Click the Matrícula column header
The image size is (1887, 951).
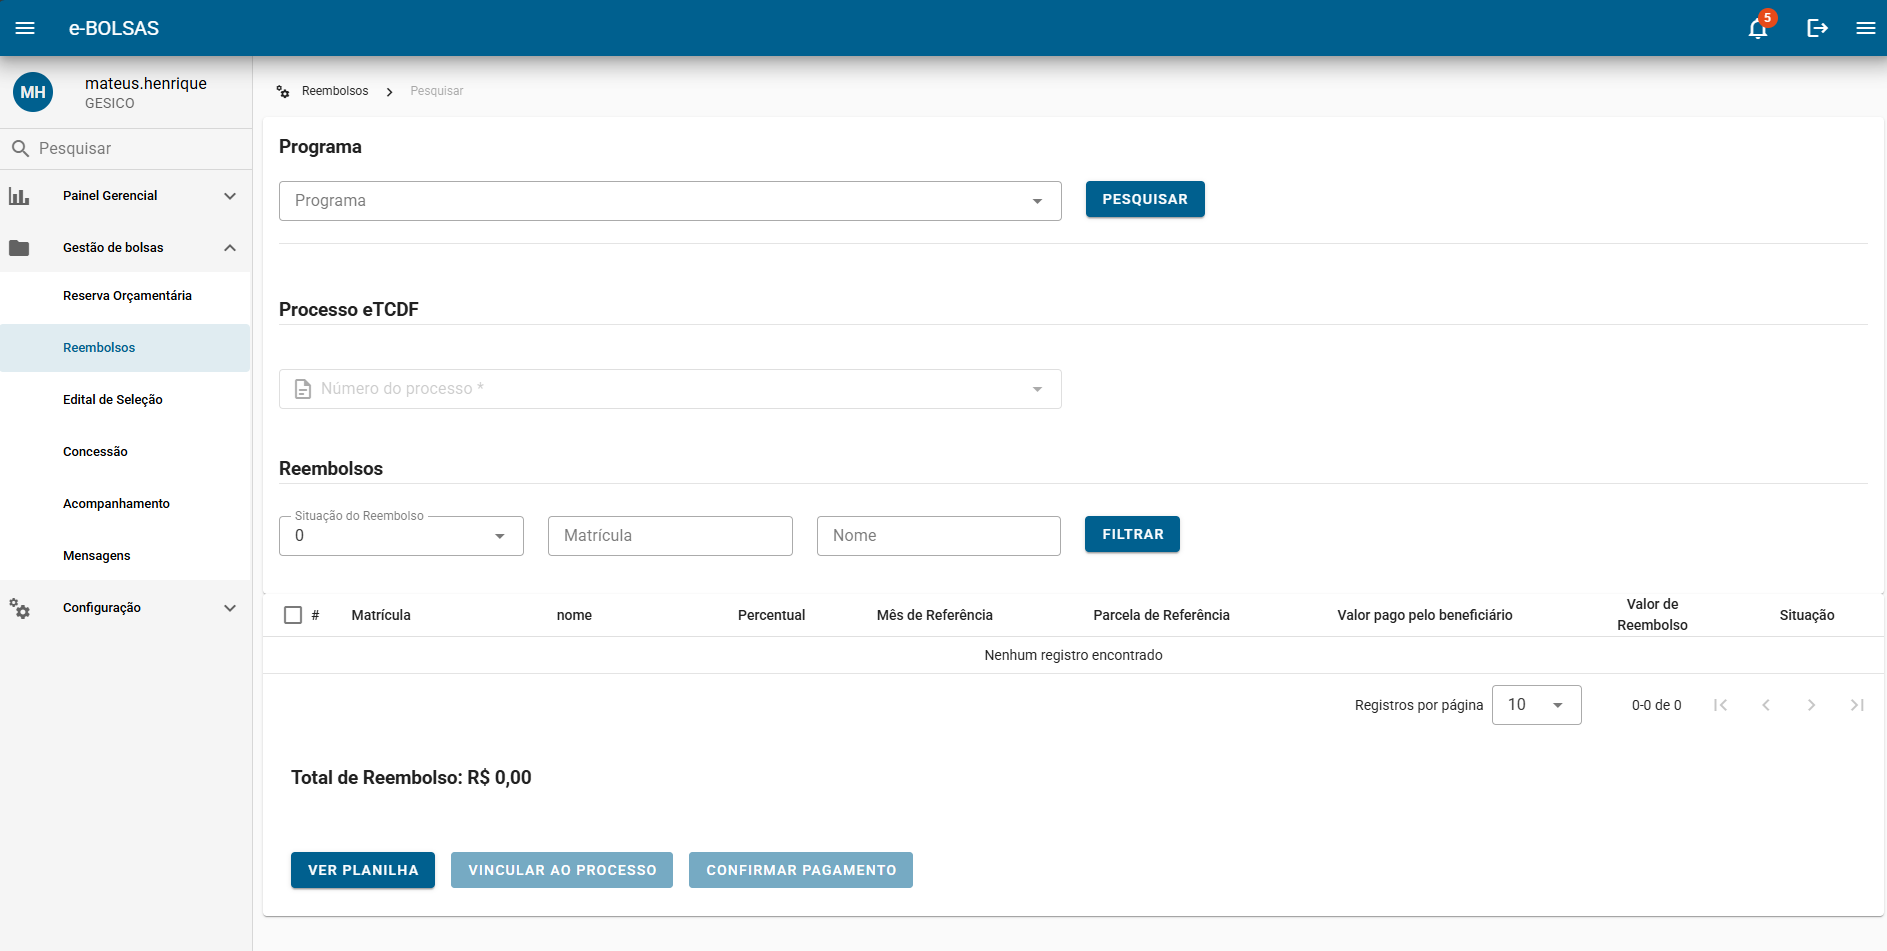tap(381, 615)
